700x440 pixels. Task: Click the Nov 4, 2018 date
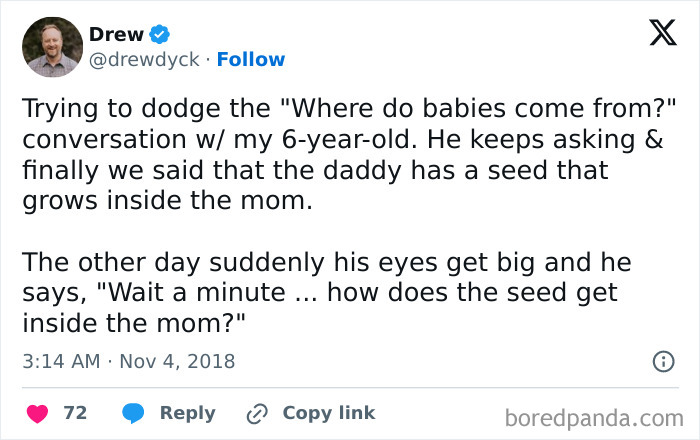177,361
